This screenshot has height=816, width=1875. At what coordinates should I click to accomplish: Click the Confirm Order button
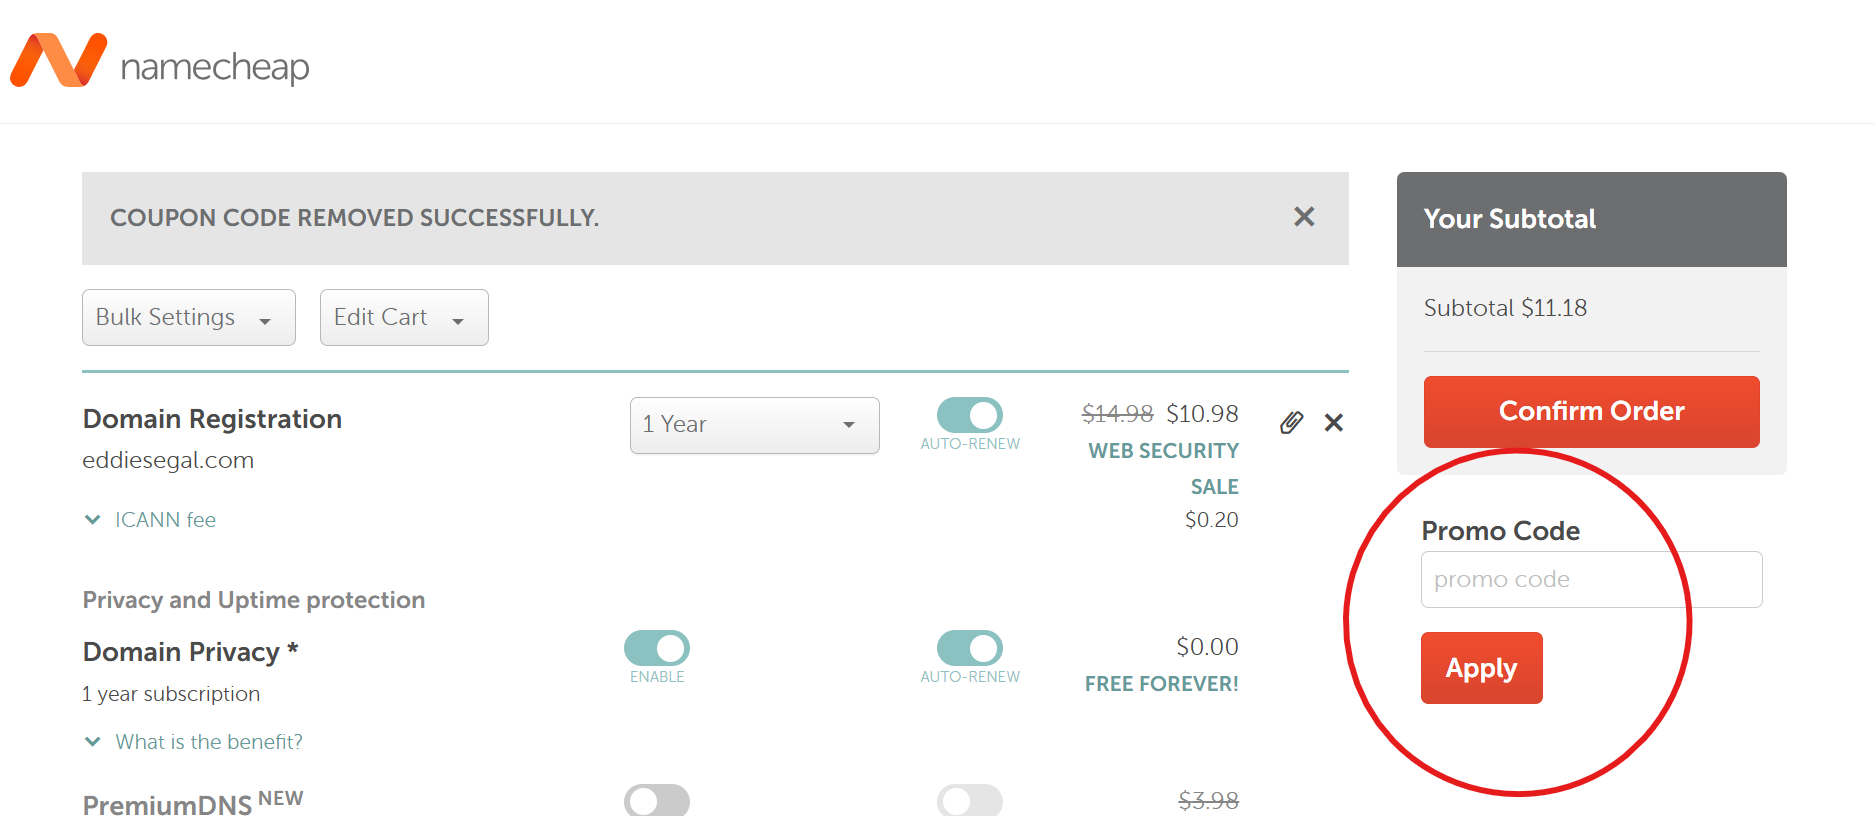click(1591, 412)
